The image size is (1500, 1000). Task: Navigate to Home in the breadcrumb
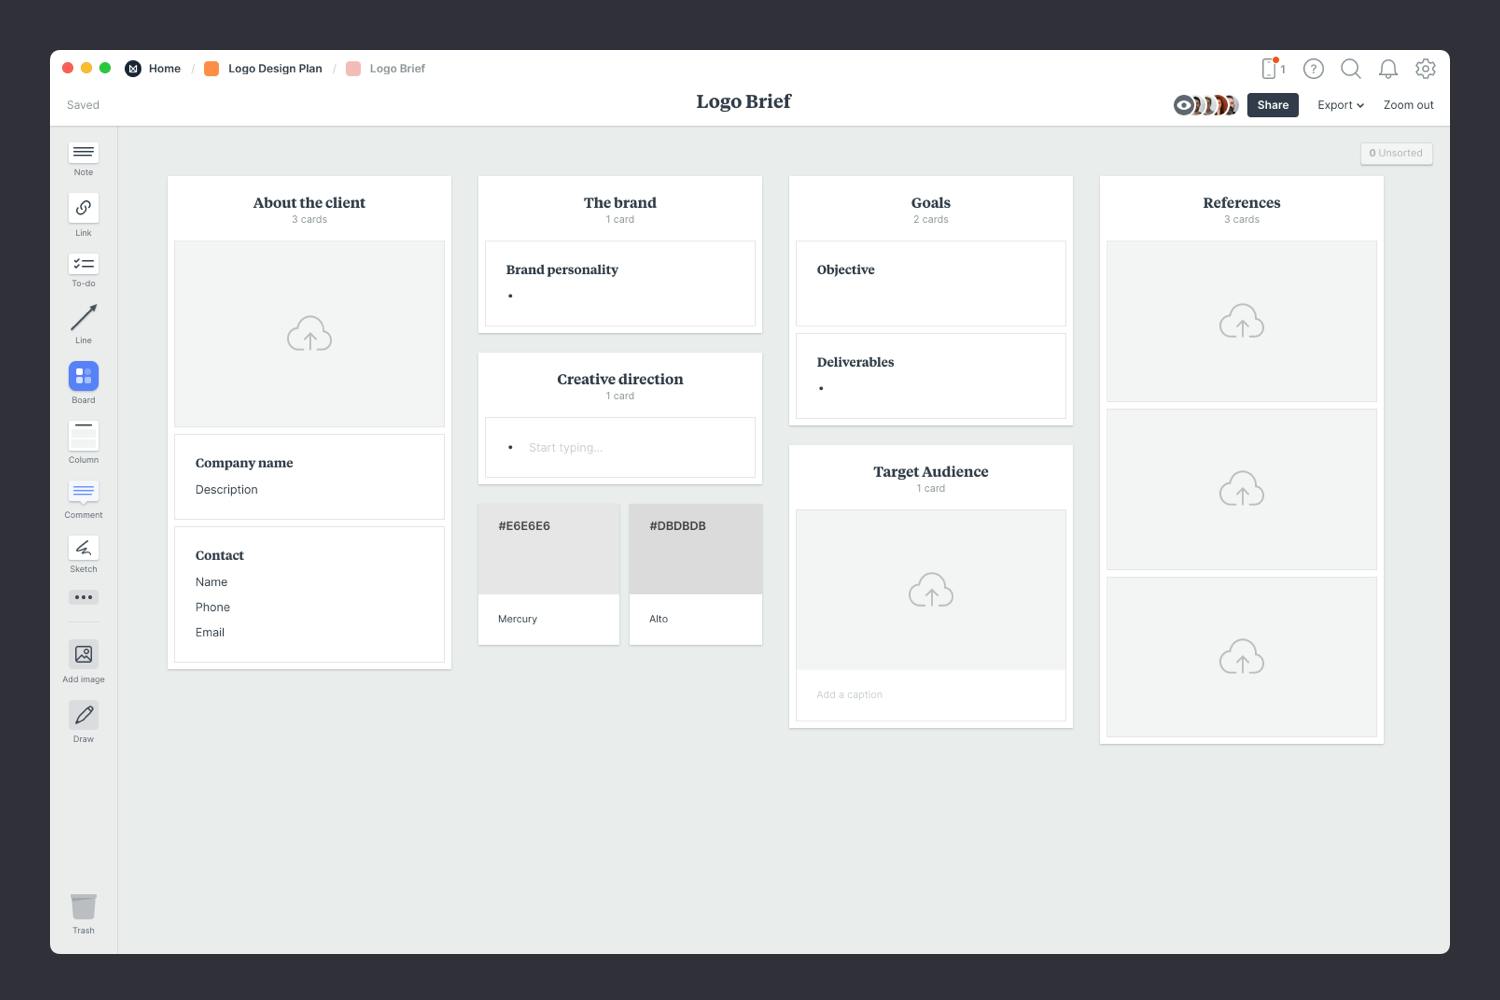[x=164, y=68]
